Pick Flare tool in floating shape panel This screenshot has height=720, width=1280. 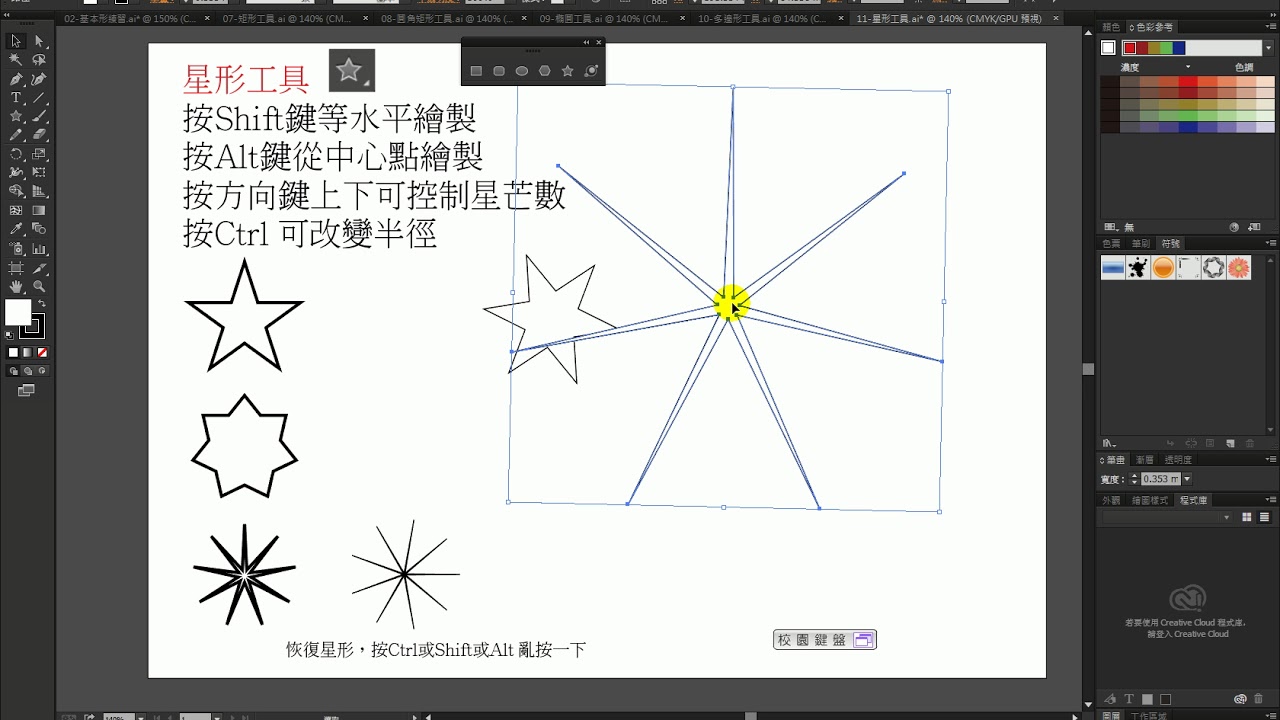(x=591, y=71)
